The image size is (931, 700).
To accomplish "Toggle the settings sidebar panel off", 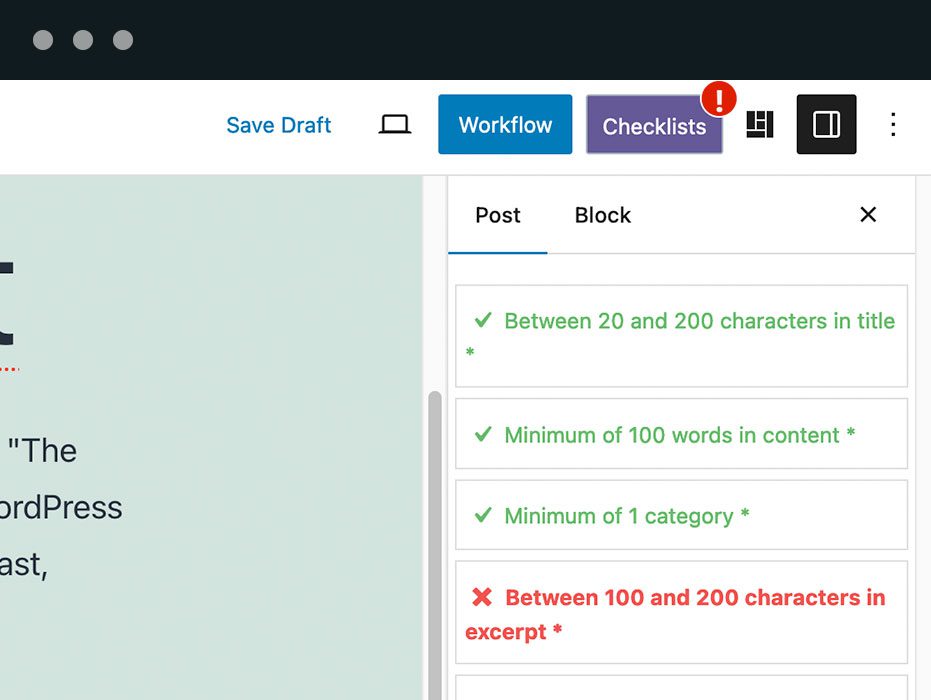I will (x=826, y=124).
